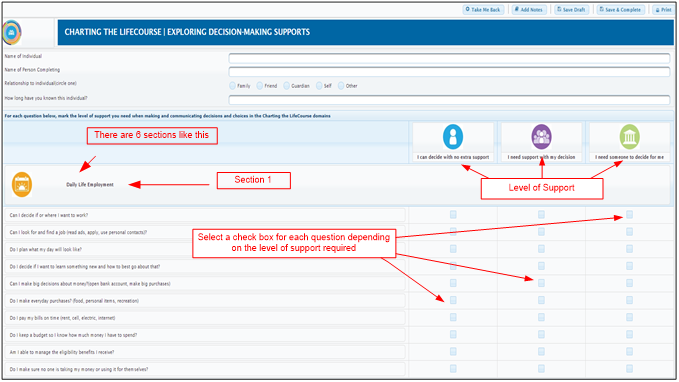The image size is (679, 382).
Task: Check someone decides for finding a job
Action: [x=630, y=232]
